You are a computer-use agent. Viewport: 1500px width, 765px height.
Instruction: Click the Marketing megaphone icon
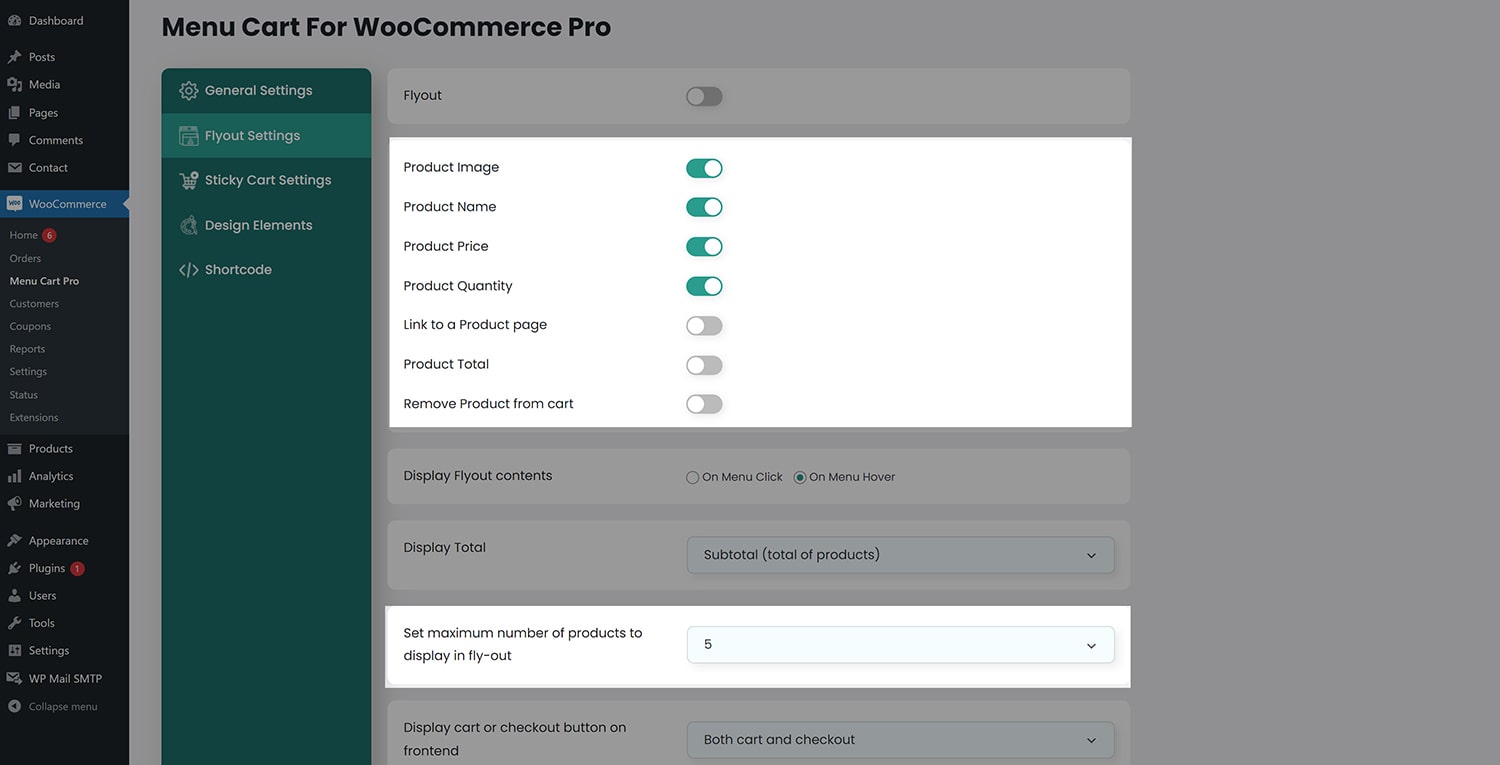(x=14, y=504)
